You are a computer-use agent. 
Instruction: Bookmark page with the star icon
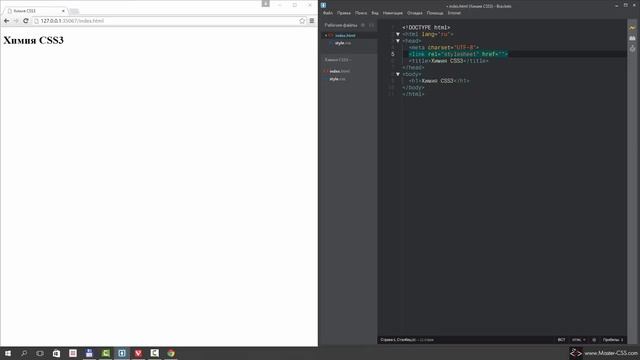[302, 21]
